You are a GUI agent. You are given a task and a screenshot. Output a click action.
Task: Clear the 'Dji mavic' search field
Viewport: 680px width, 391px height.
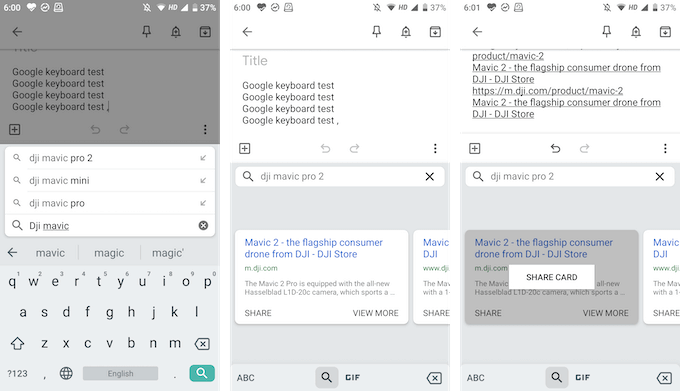[203, 225]
